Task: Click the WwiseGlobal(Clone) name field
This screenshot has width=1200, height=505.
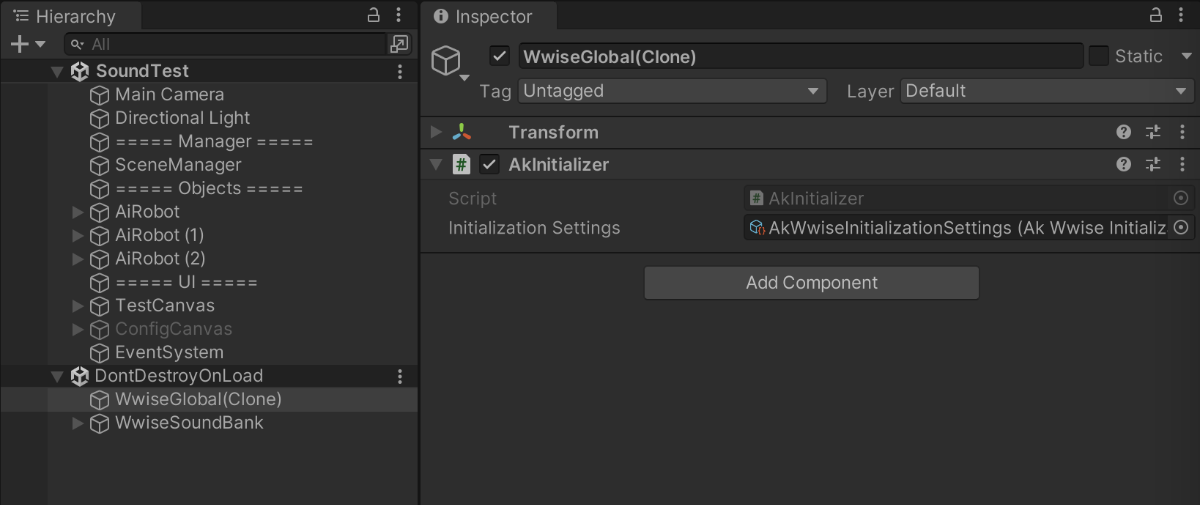Action: (x=800, y=56)
